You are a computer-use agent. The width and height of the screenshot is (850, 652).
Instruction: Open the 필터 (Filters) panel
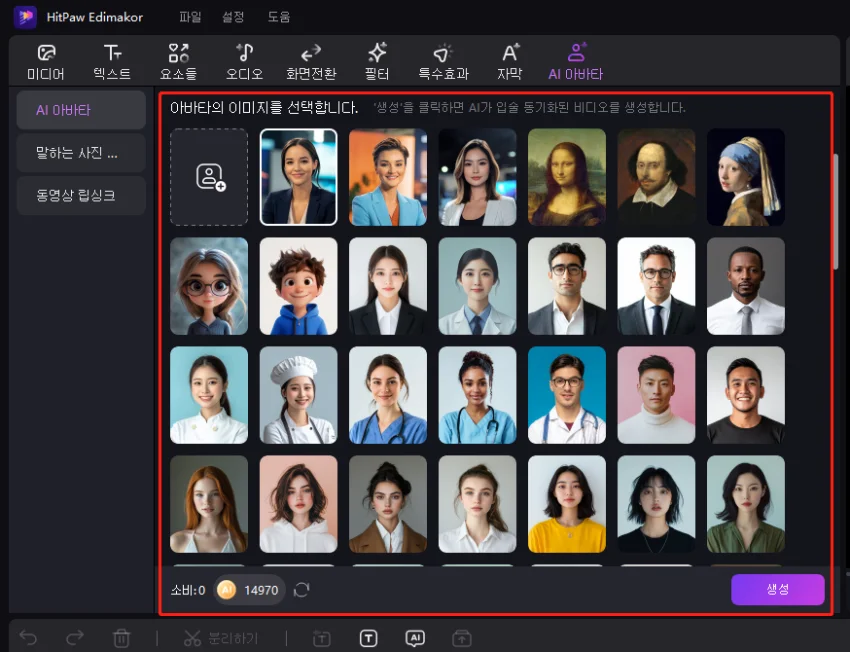pyautogui.click(x=377, y=61)
